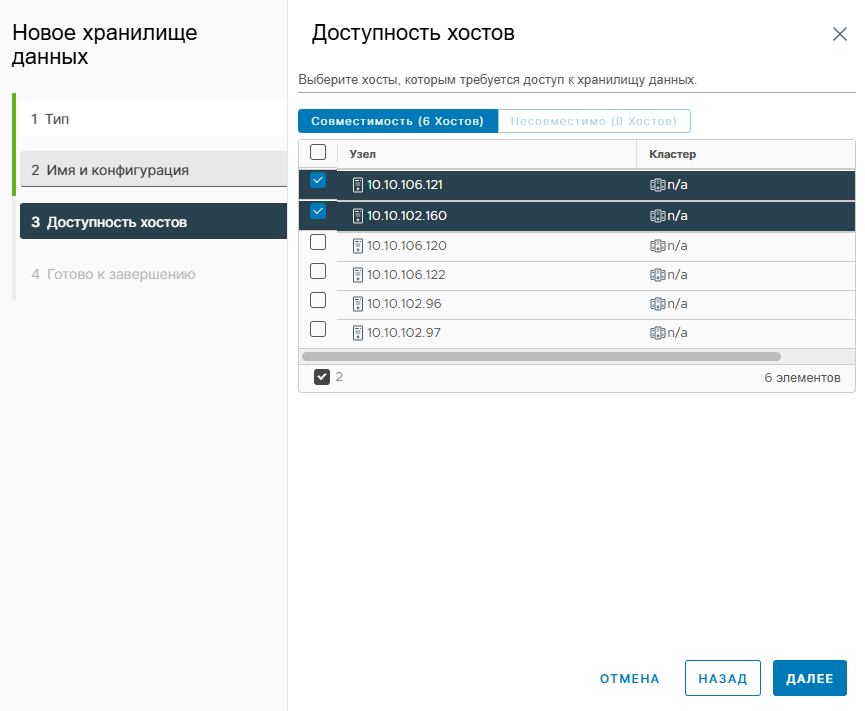Click the Узел column header

[x=362, y=154]
